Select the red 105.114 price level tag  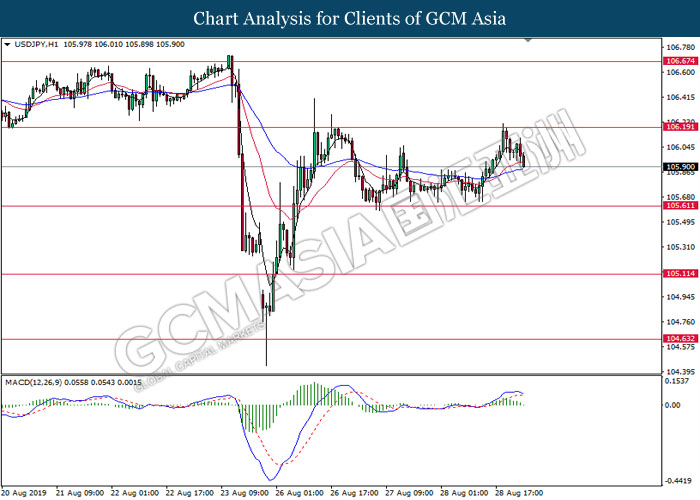coord(680,274)
